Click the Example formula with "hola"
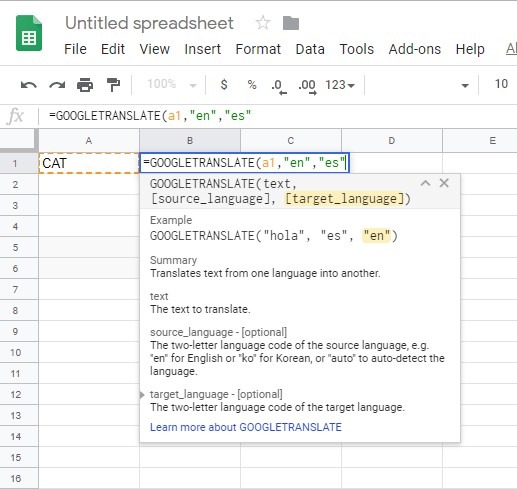The image size is (517, 489). [x=274, y=235]
